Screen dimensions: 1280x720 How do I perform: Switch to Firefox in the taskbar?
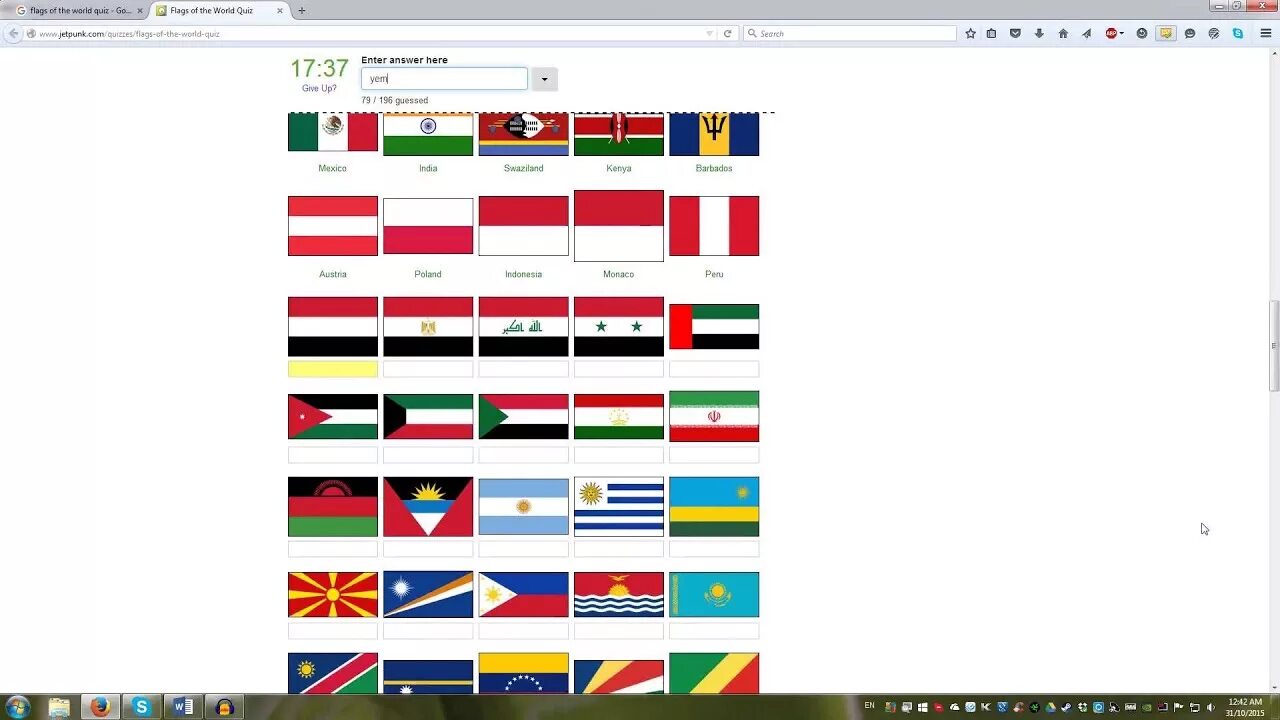pyautogui.click(x=100, y=707)
